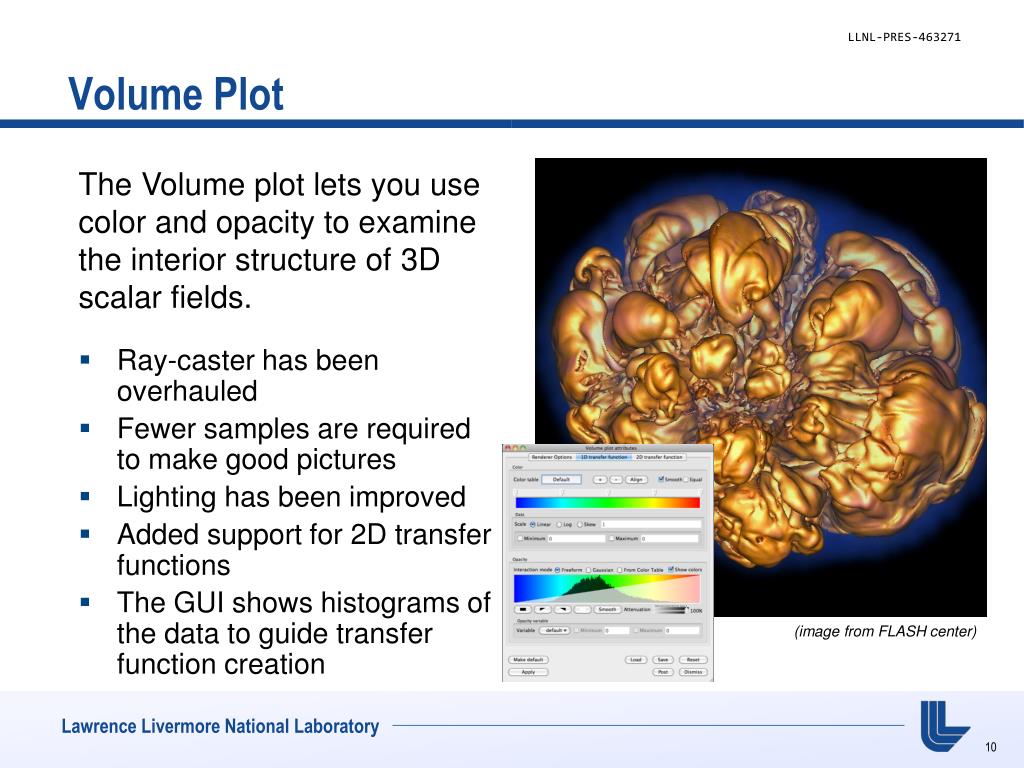Add a color control point with plus button
1024x768 pixels.
coord(600,479)
